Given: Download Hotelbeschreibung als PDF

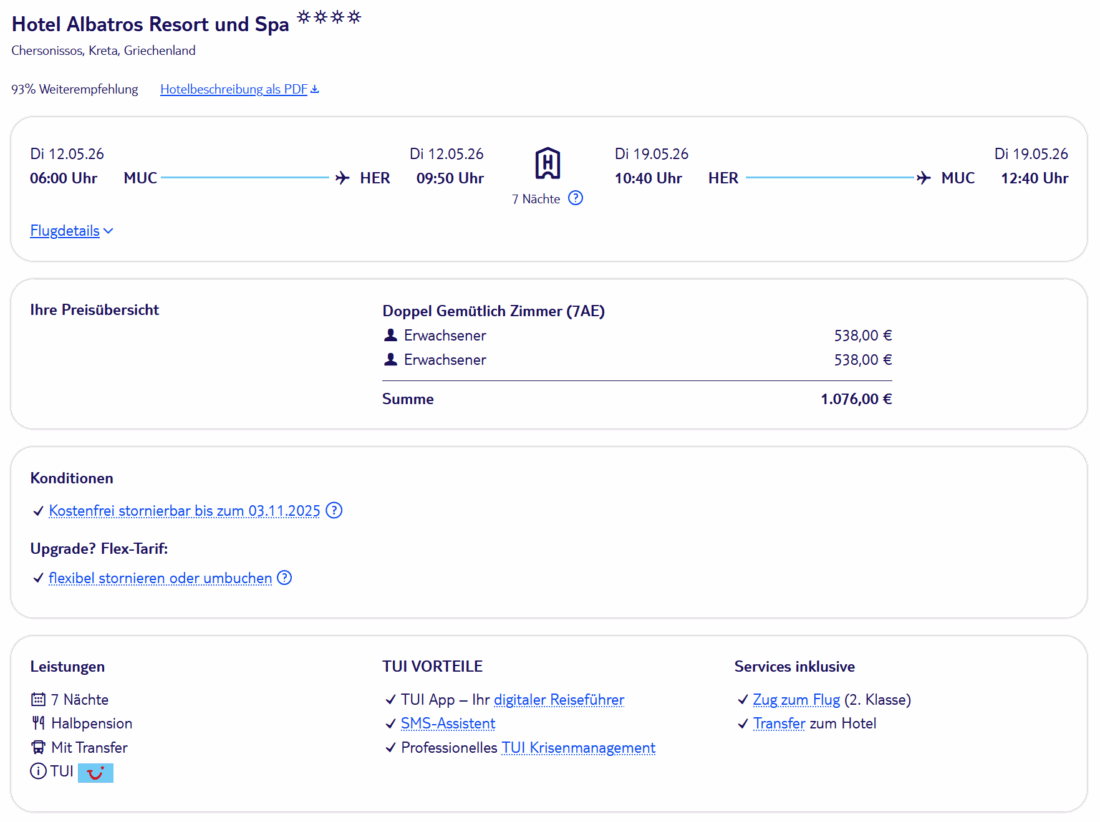Looking at the screenshot, I should point(234,89).
